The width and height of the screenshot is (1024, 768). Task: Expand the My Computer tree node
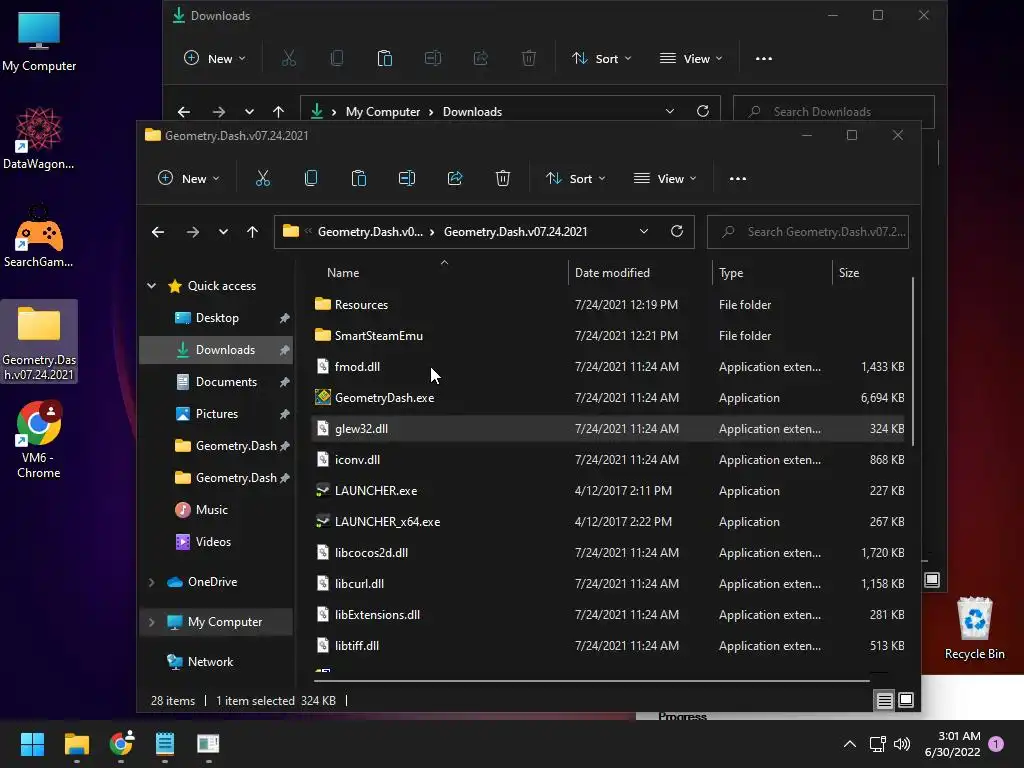click(x=152, y=622)
